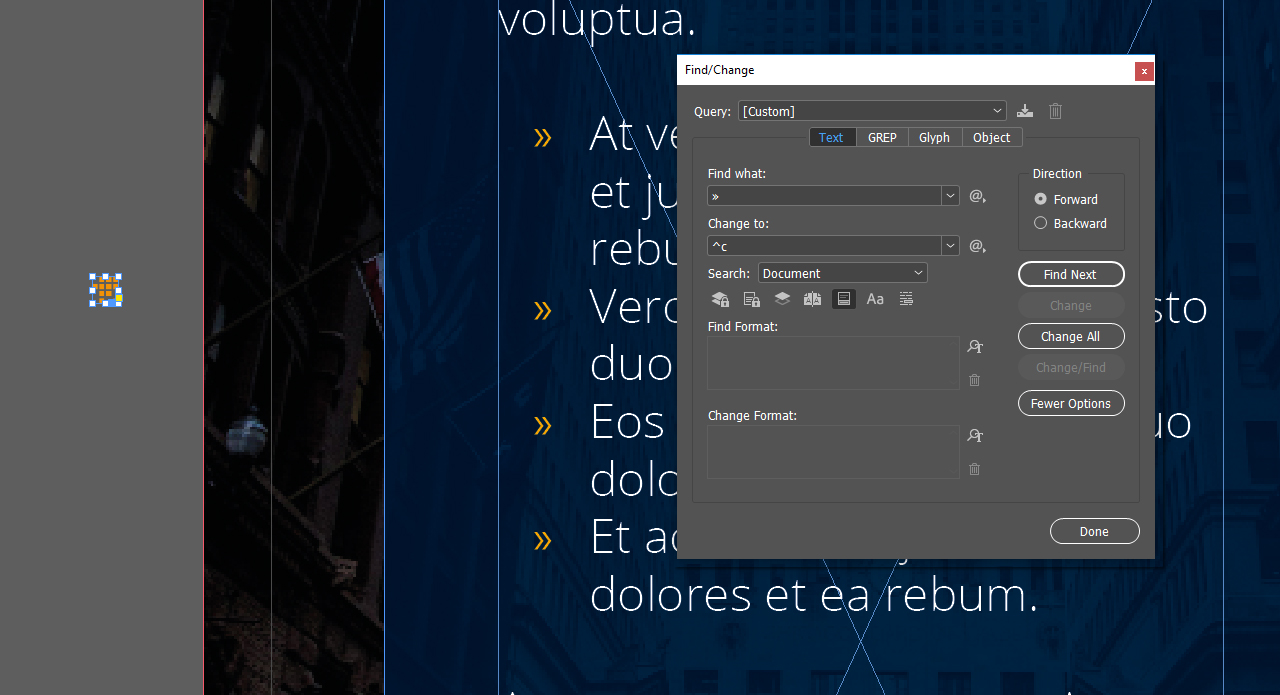Click the bullet before 'Eos' line
This screenshot has height=695, width=1280.
coord(543,425)
